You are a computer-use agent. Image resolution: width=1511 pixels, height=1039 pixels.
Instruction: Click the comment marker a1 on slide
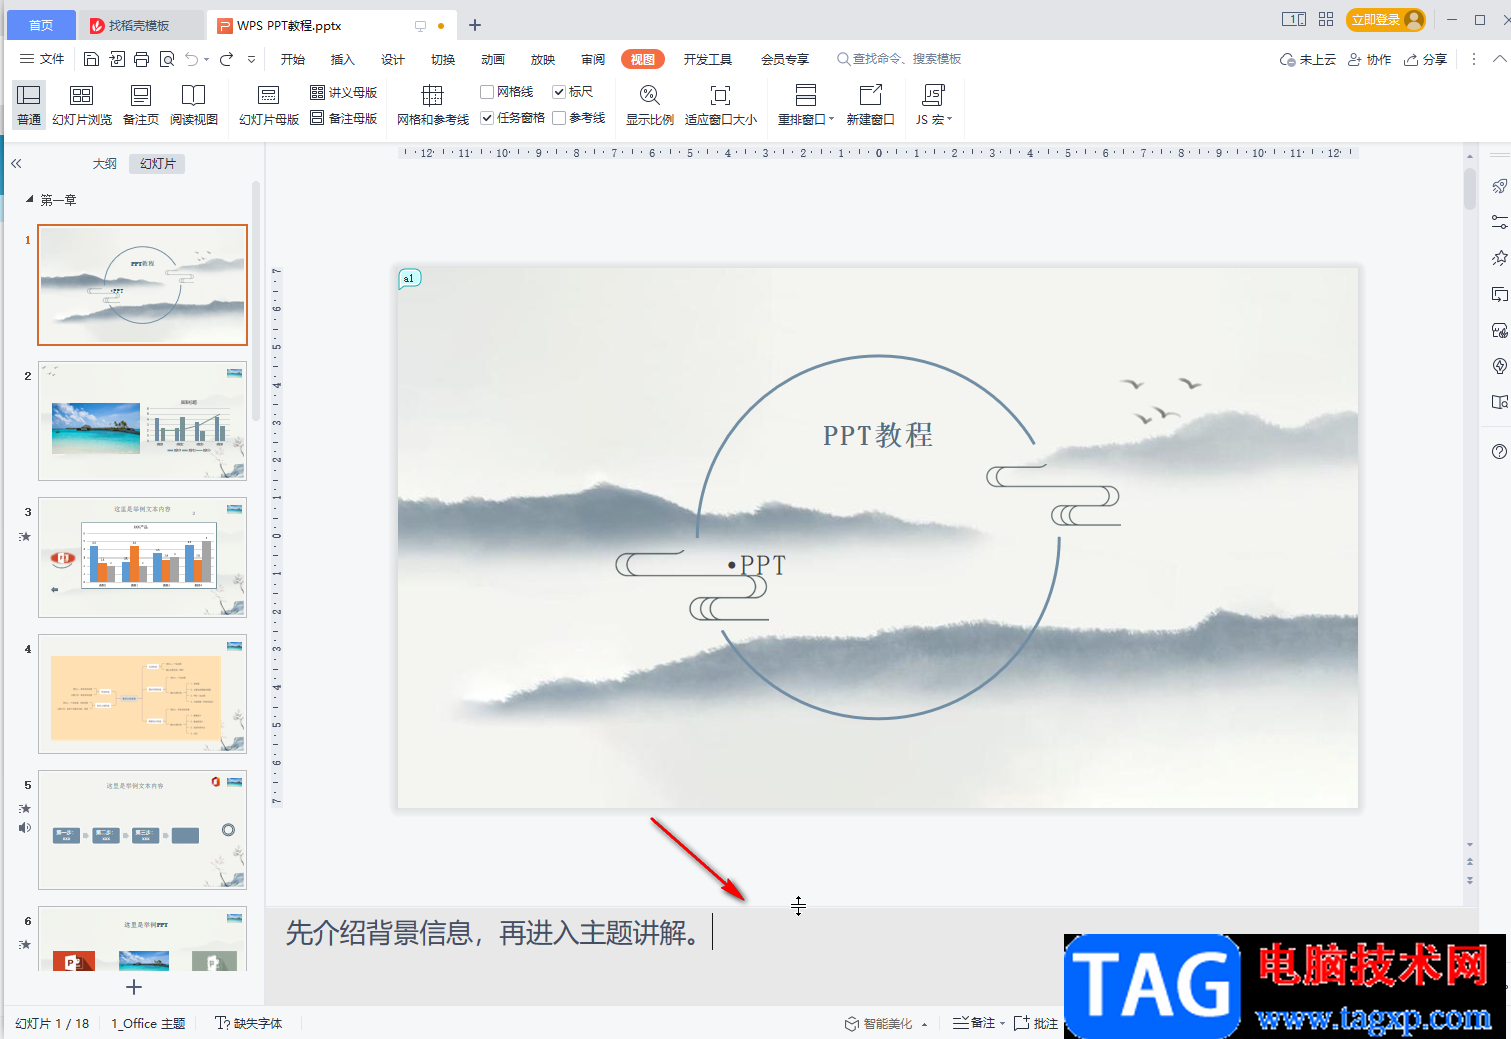[x=409, y=278]
